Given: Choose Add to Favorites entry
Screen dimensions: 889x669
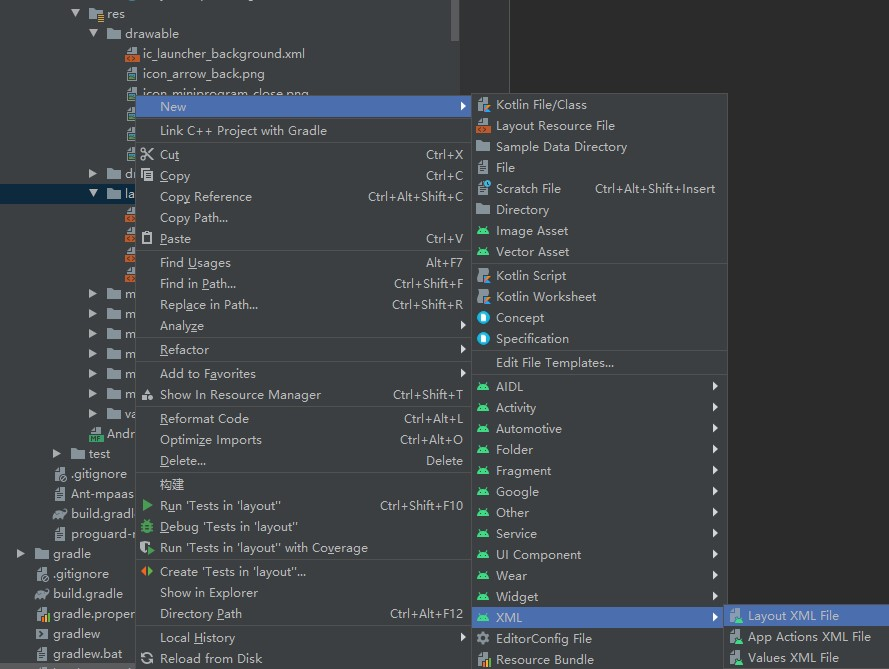Looking at the screenshot, I should 303,374.
